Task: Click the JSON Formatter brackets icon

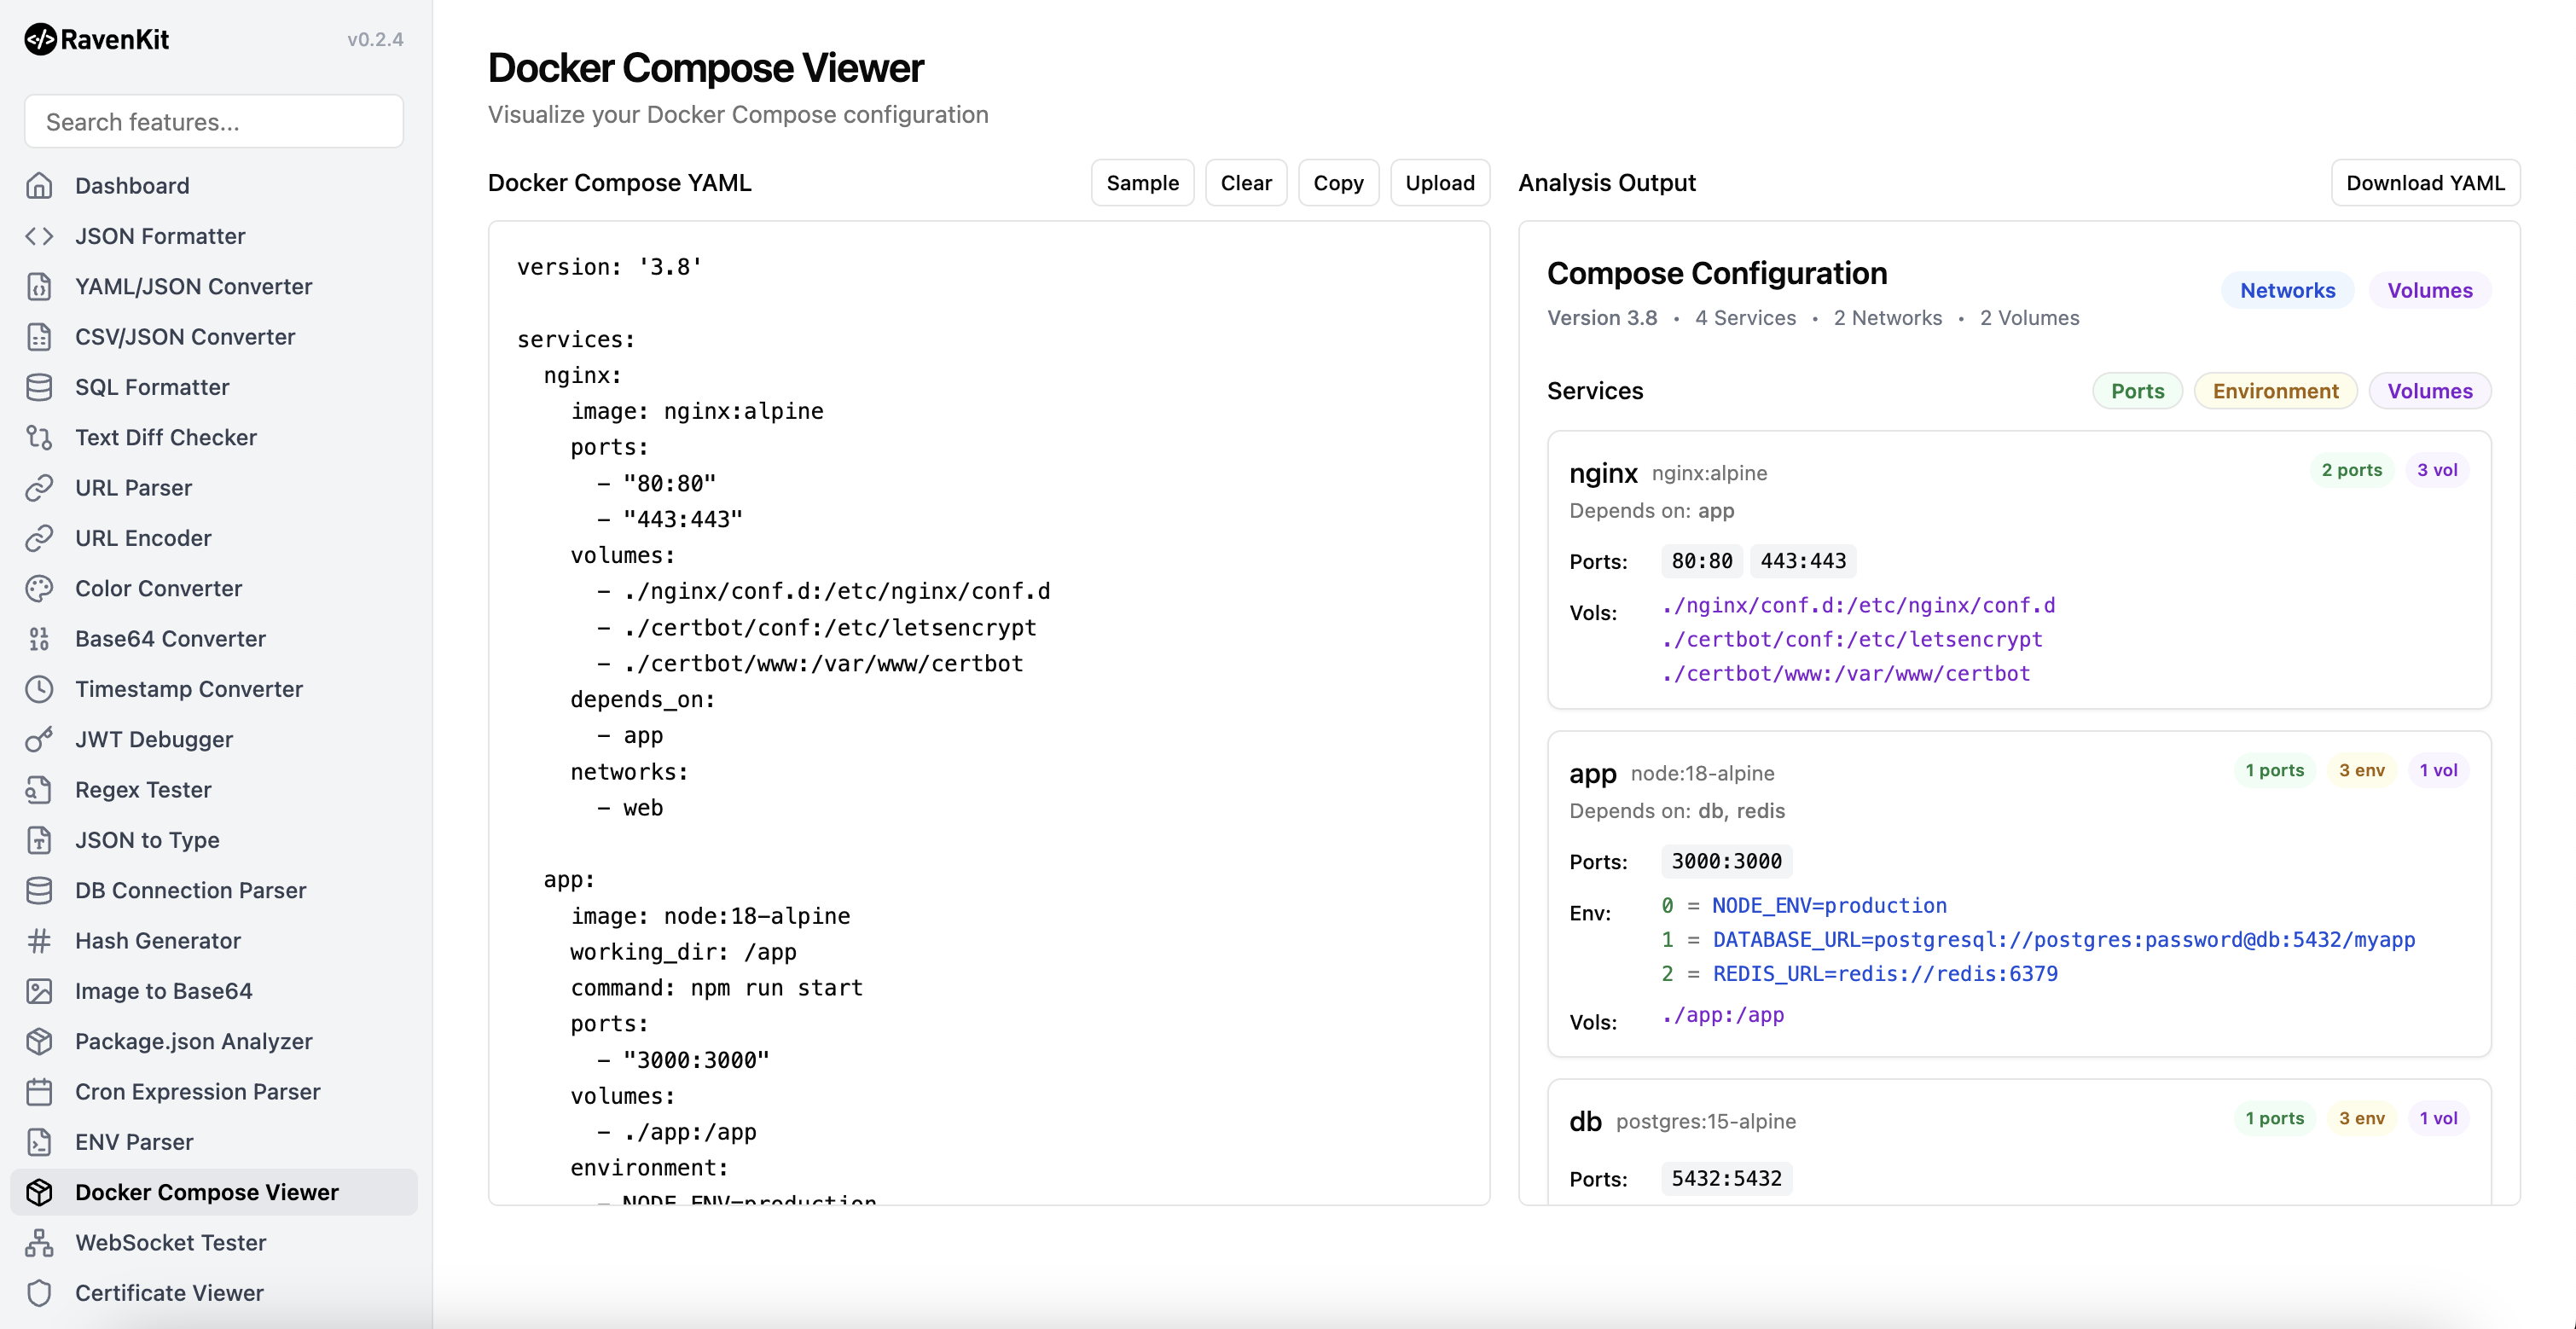Action: (39, 236)
